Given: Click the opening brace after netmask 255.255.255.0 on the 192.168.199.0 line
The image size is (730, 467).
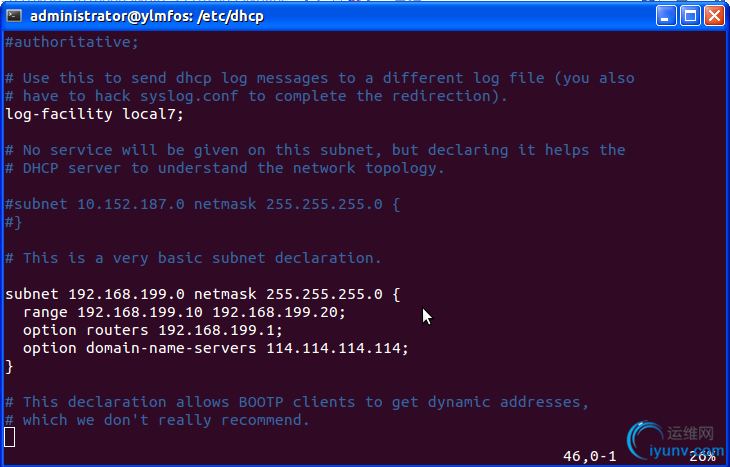Looking at the screenshot, I should 396,294.
